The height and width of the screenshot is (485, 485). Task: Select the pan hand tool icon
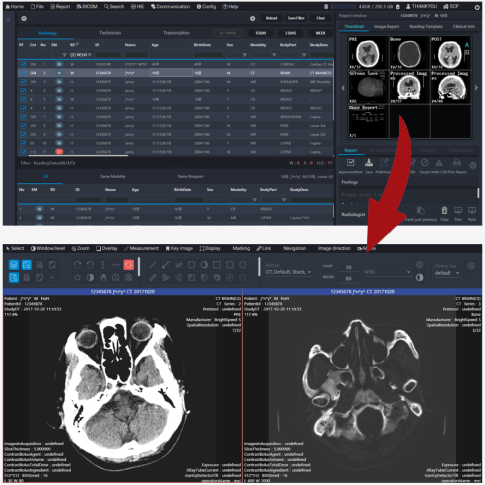[x=103, y=277]
